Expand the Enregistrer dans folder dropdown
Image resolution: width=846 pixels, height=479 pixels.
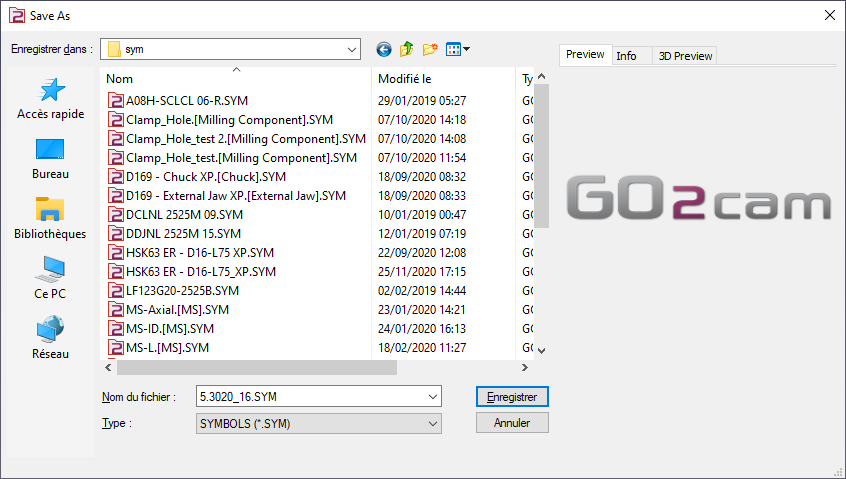351,49
